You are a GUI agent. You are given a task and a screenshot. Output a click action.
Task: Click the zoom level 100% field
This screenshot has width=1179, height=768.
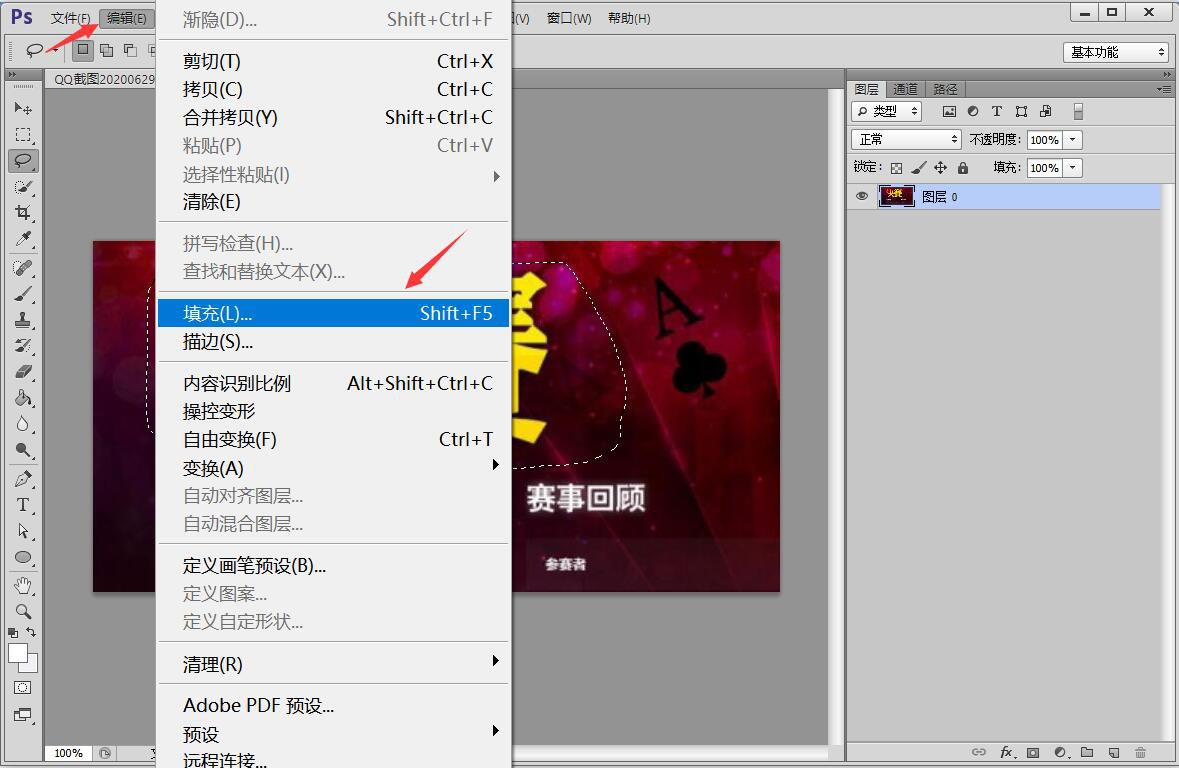click(68, 753)
